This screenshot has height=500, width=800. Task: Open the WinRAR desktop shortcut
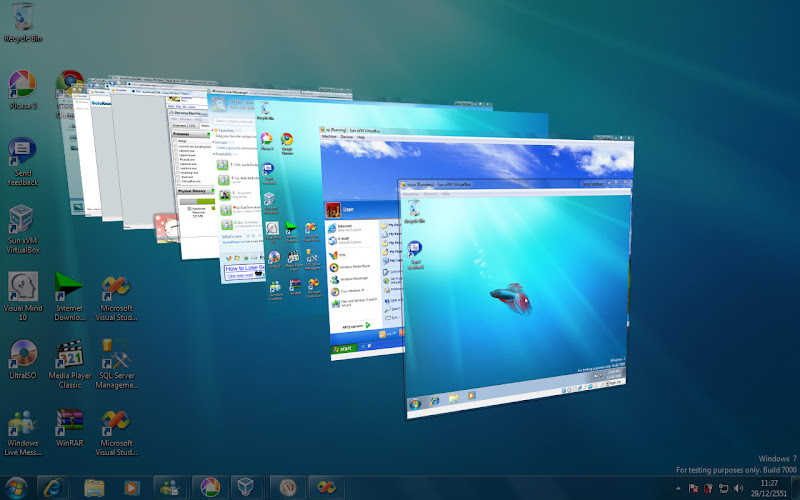(69, 427)
